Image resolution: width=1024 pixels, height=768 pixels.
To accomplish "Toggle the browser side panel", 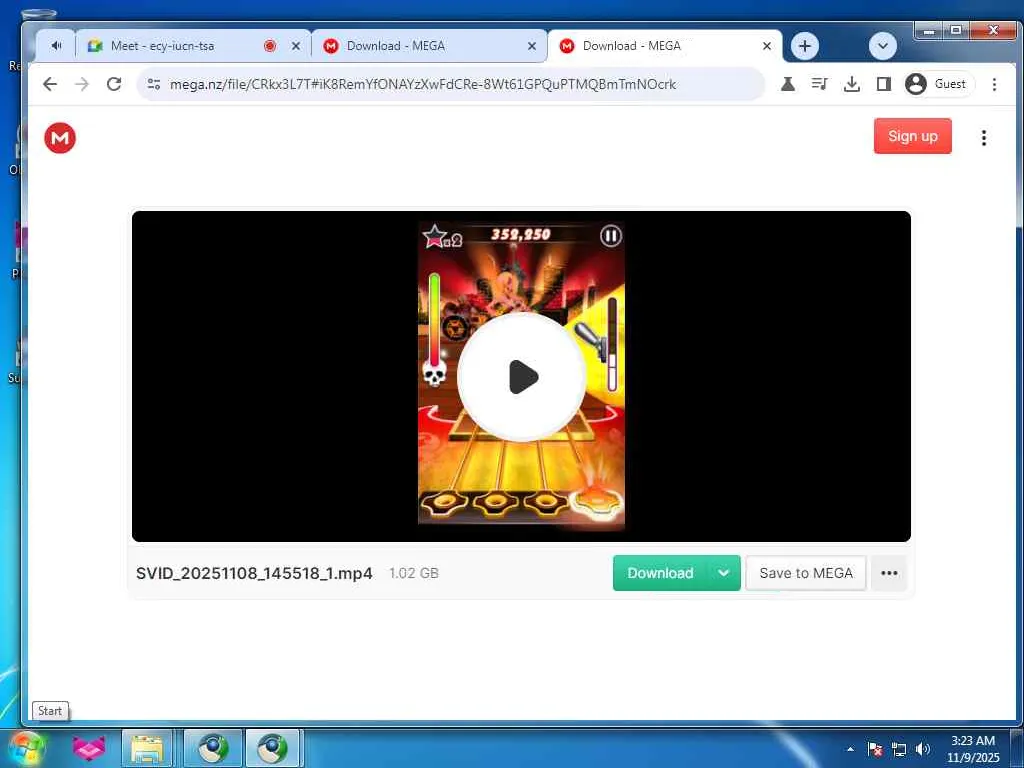I will [884, 84].
